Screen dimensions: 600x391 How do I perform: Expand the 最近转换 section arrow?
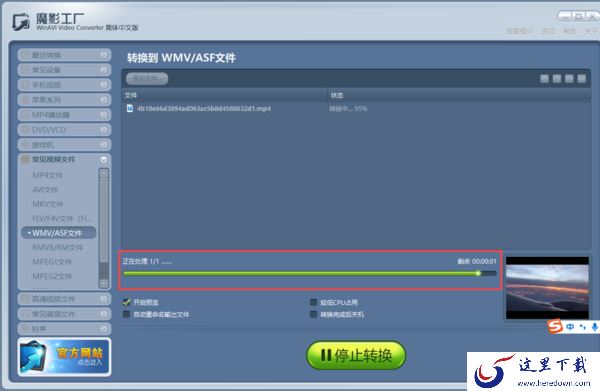click(103, 55)
